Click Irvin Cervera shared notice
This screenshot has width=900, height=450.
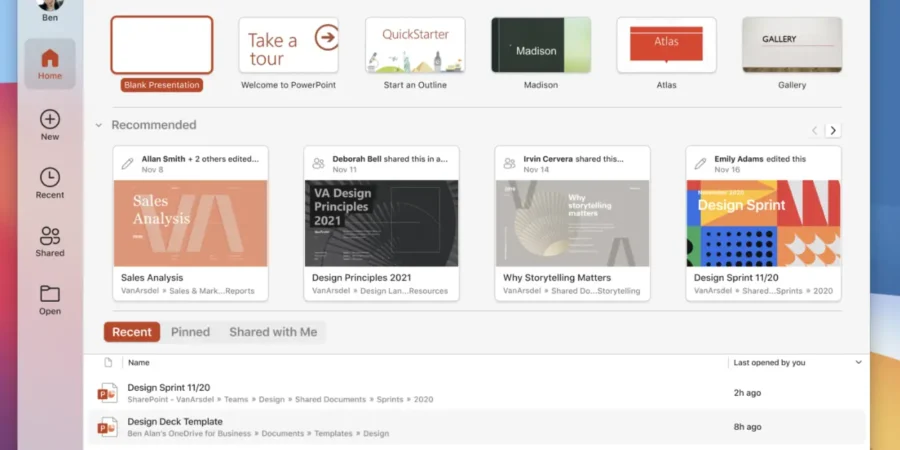tap(573, 159)
